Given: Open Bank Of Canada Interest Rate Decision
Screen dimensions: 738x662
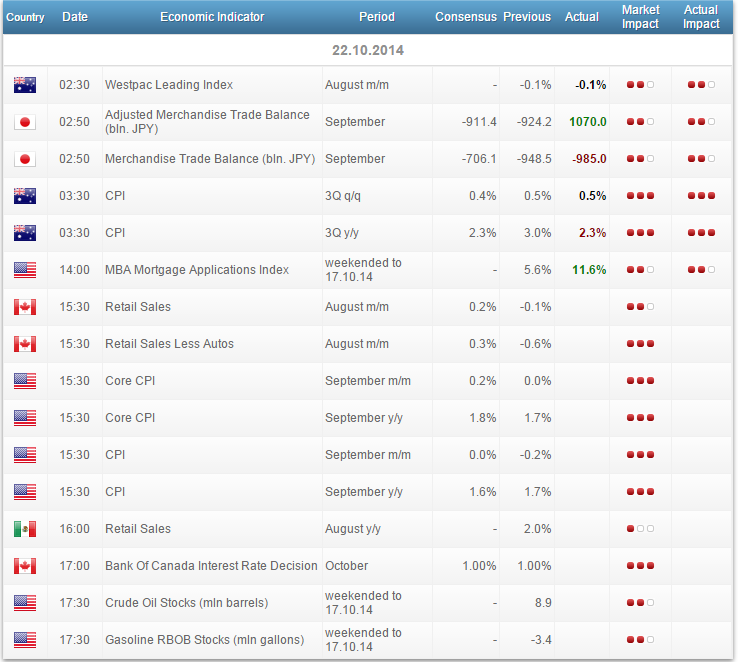Looking at the screenshot, I should [211, 566].
